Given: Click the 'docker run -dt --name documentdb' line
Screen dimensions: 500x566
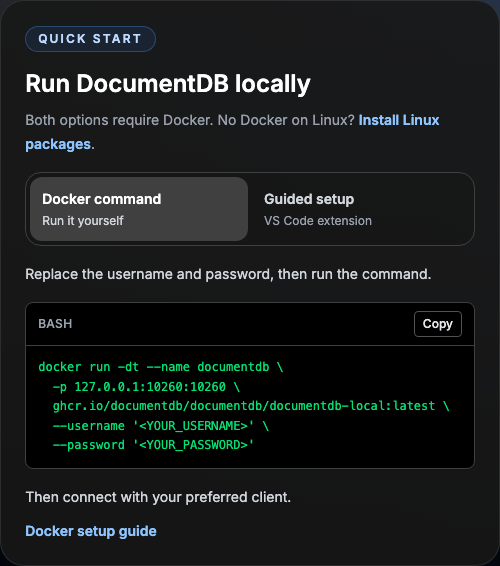Looking at the screenshot, I should (x=161, y=367).
